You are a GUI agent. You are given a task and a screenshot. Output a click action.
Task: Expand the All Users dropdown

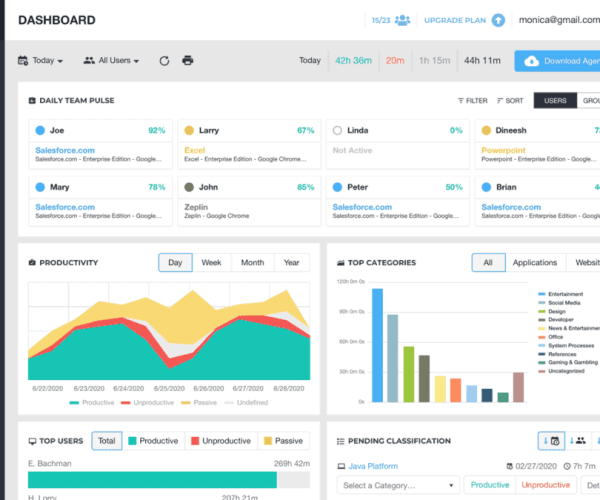[111, 61]
